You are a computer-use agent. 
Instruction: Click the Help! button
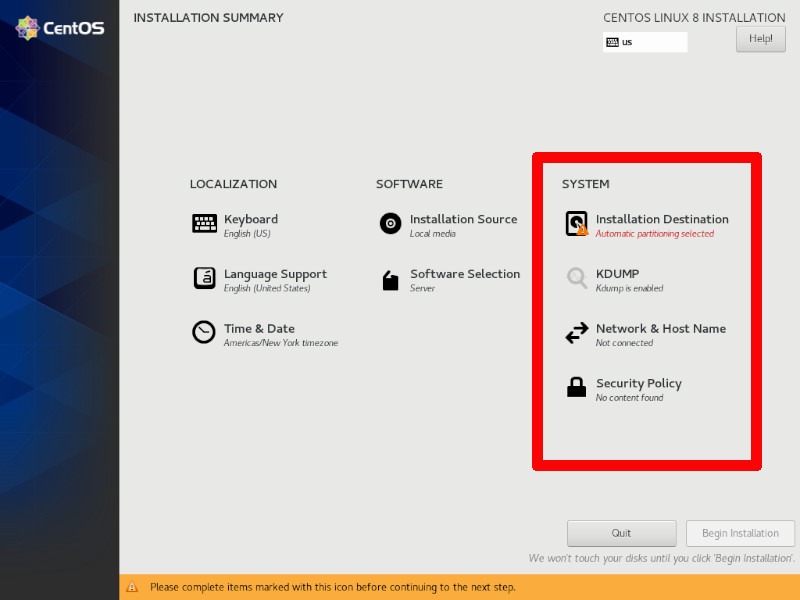coord(760,38)
